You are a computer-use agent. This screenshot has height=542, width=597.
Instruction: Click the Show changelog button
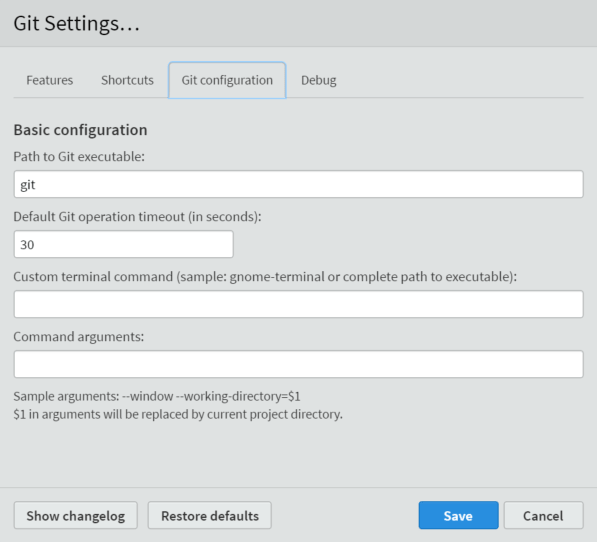click(76, 515)
